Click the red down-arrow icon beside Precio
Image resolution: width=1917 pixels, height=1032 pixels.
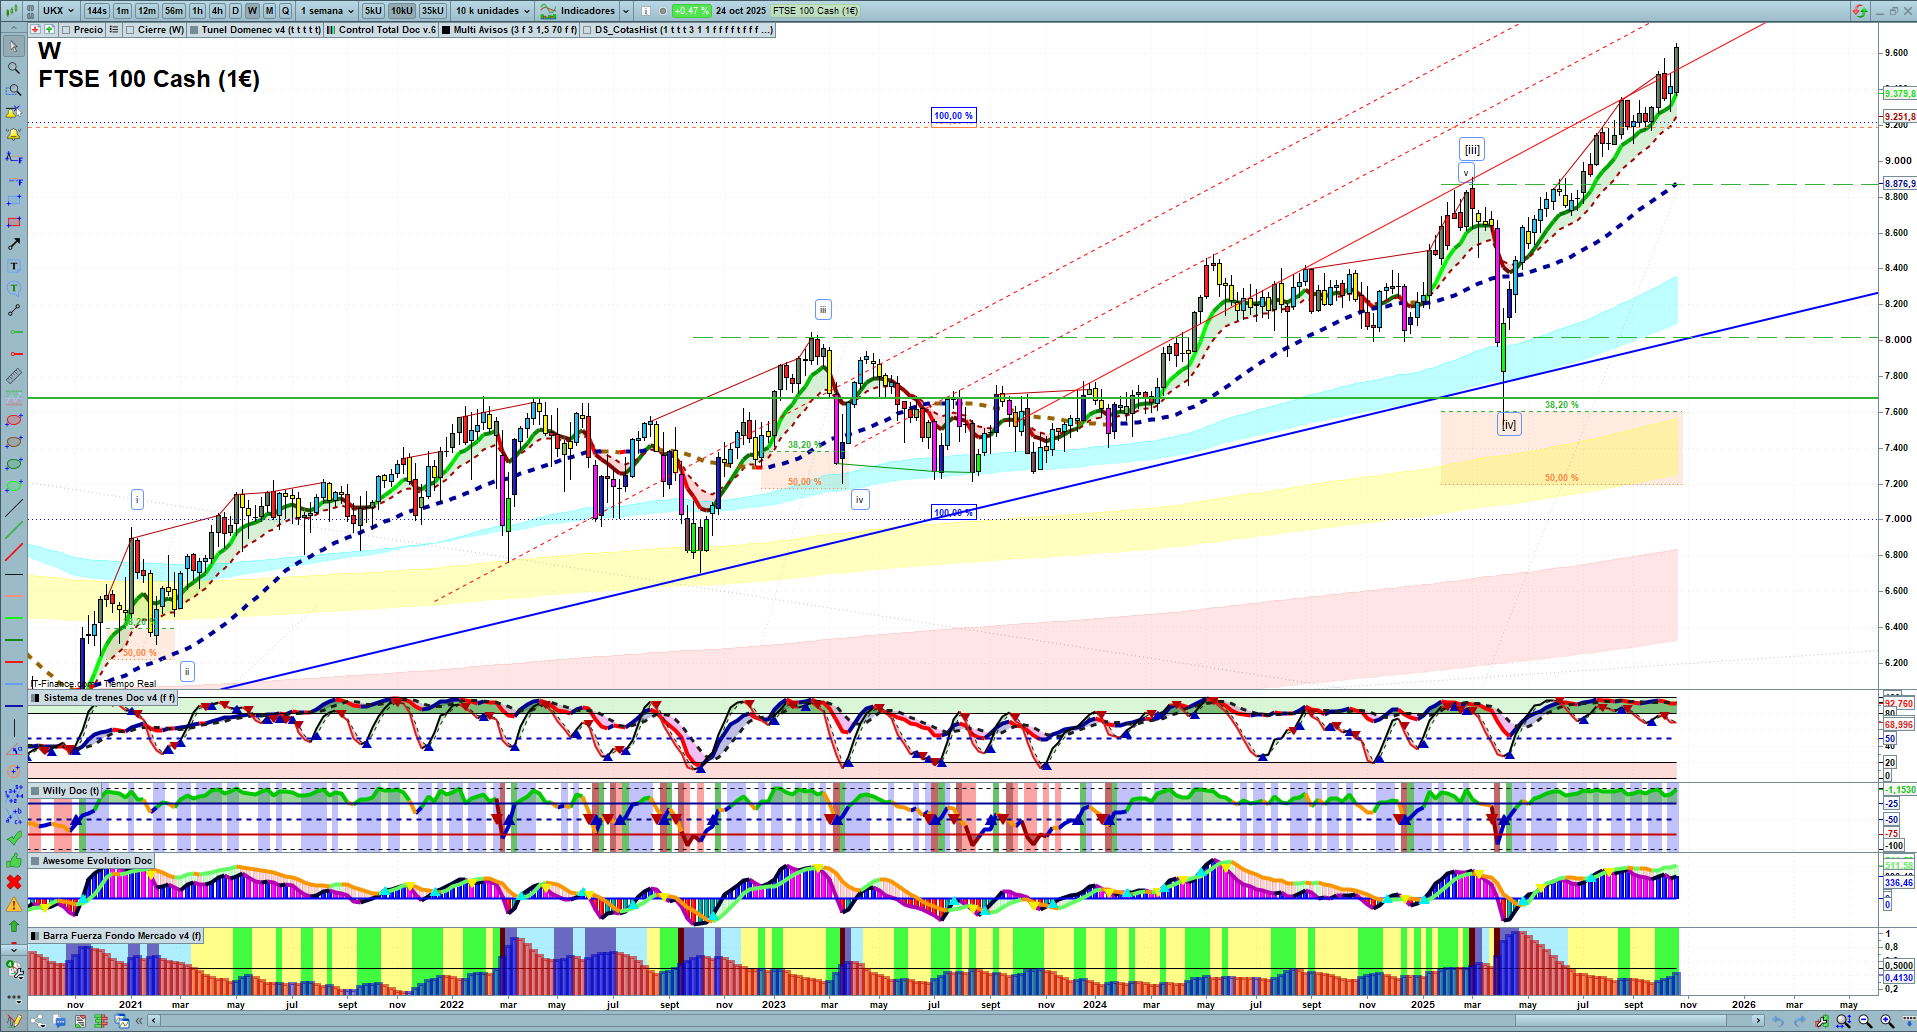point(36,30)
